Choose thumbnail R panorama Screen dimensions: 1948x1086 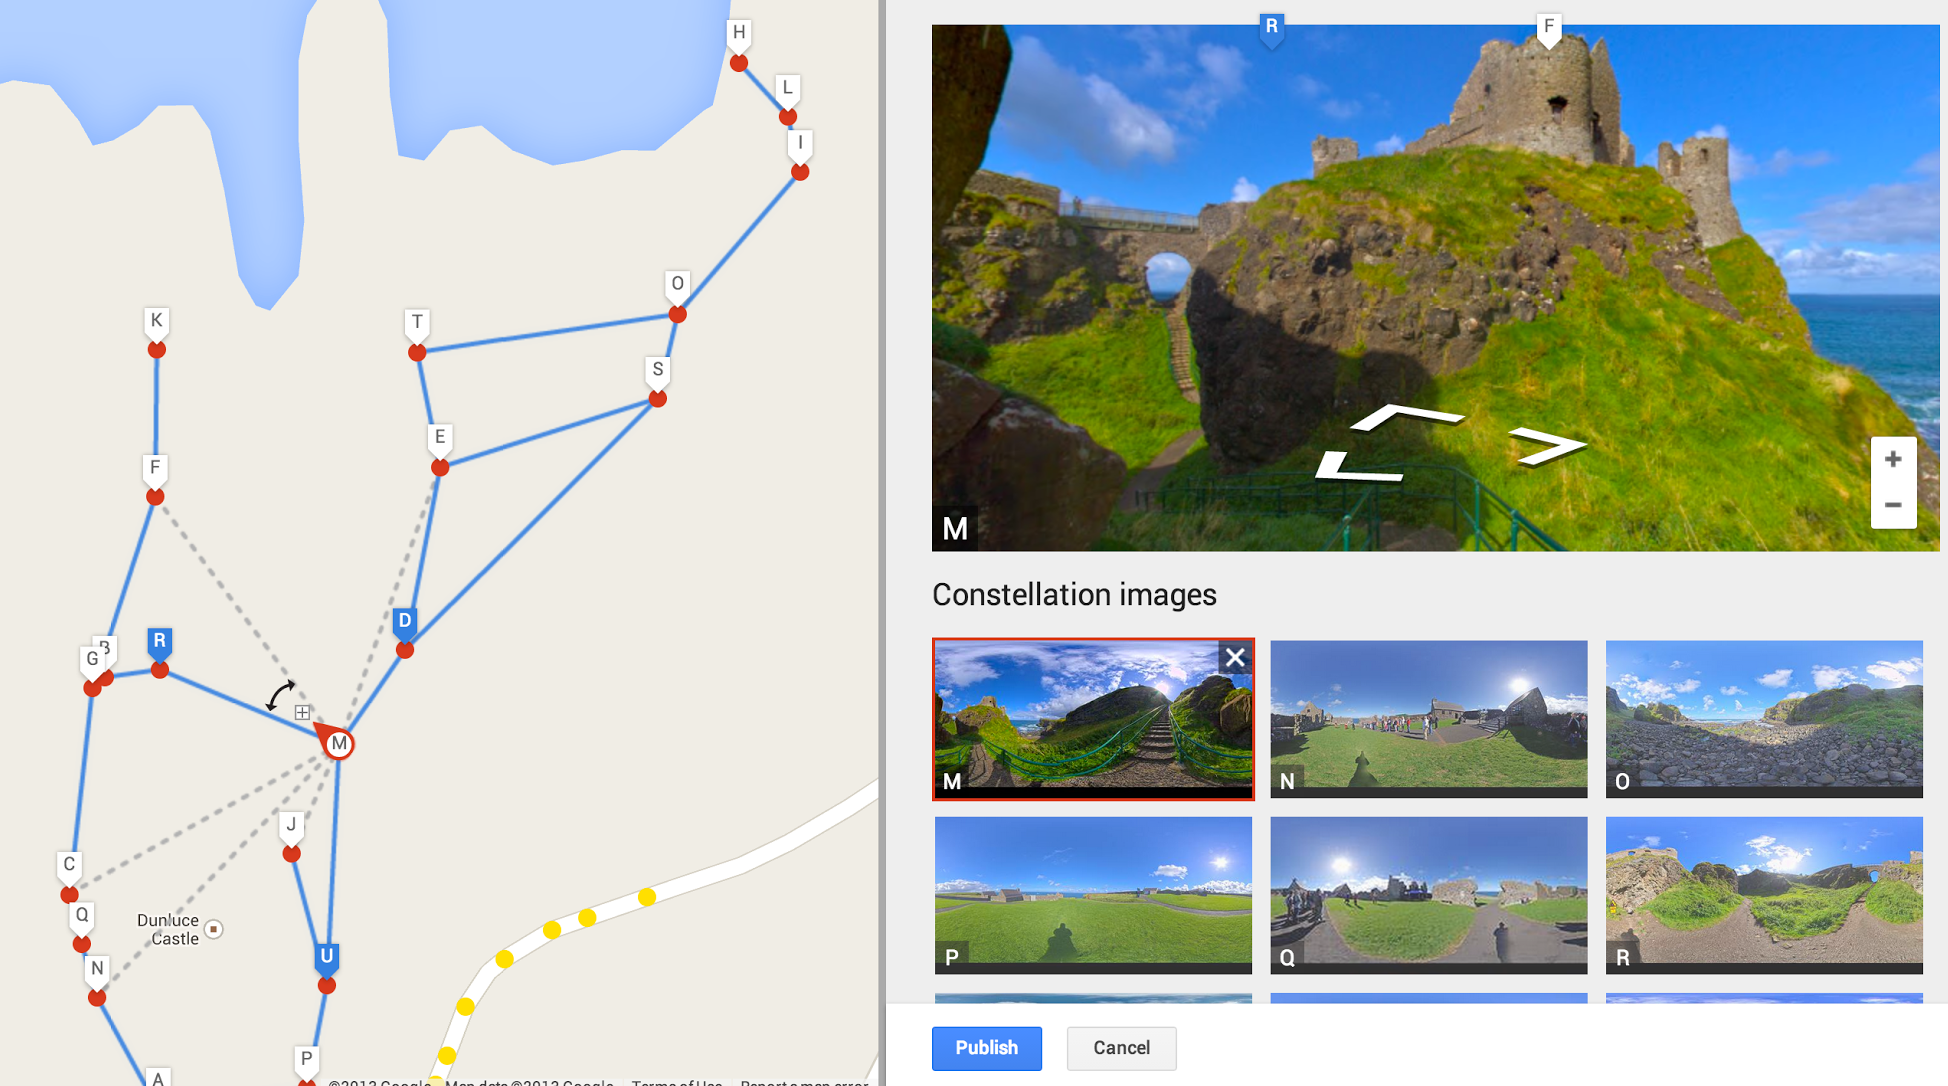click(x=1763, y=895)
